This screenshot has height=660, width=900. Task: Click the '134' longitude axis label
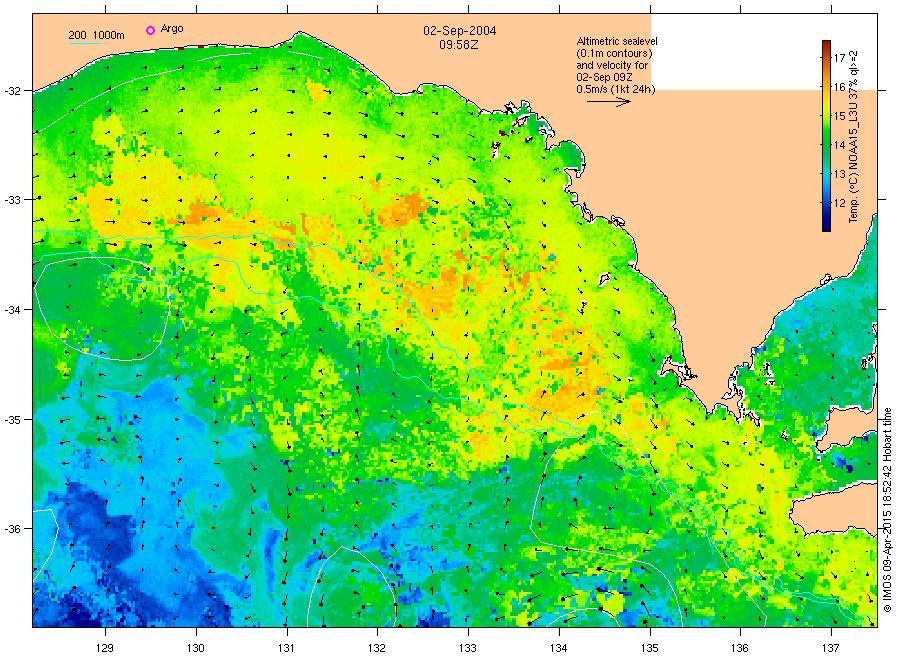pos(558,649)
